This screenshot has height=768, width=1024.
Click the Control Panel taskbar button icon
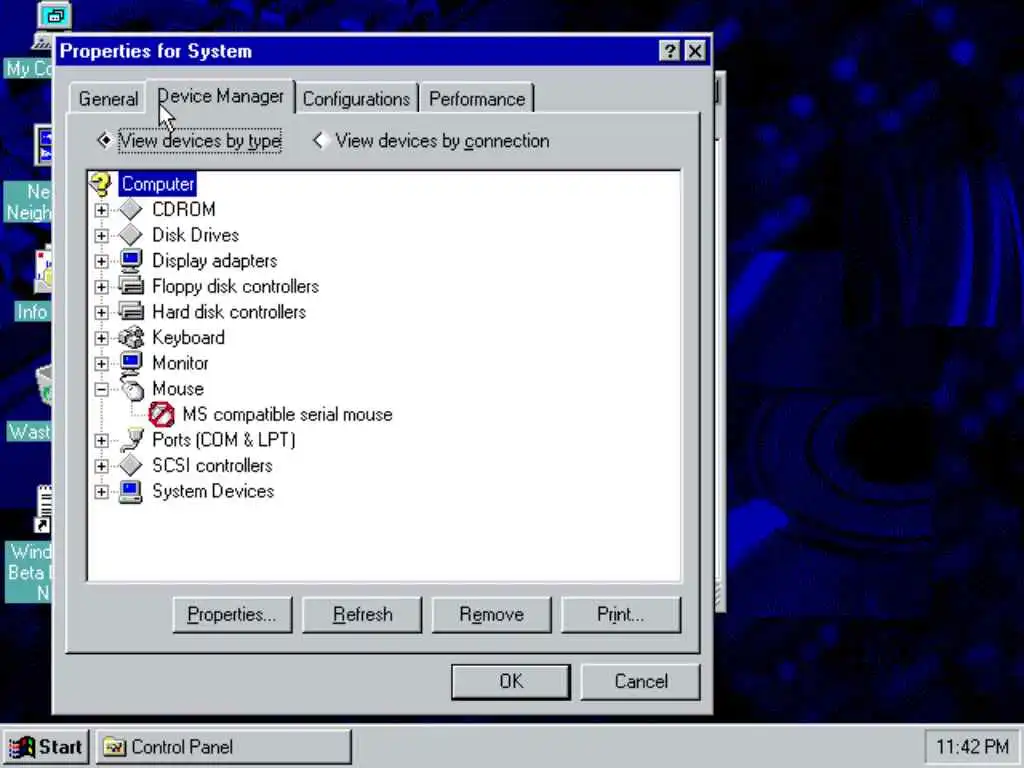114,746
